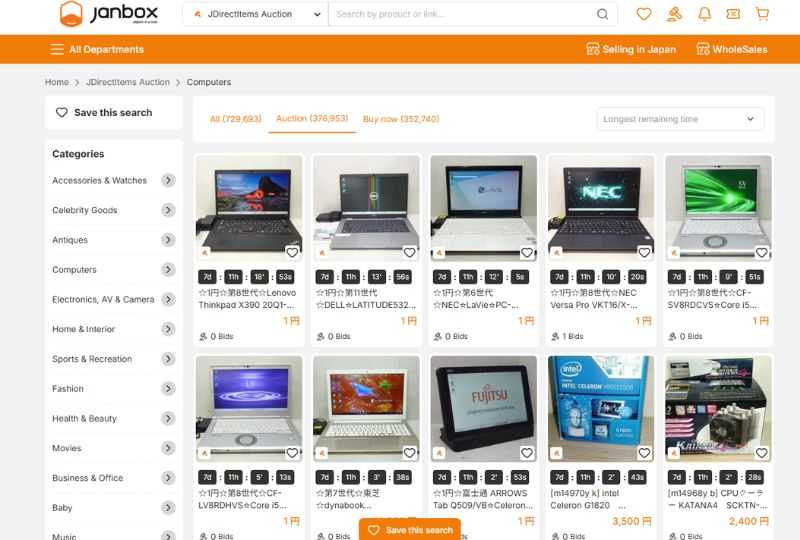Viewport: 800px width, 540px height.
Task: Favorite the NEC LaVie listing
Action: point(527,252)
